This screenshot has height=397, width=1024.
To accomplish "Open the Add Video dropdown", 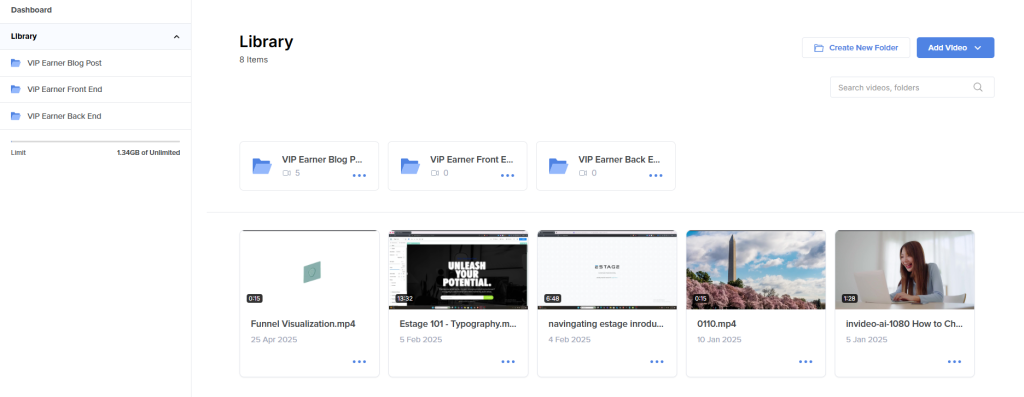I will click(955, 48).
